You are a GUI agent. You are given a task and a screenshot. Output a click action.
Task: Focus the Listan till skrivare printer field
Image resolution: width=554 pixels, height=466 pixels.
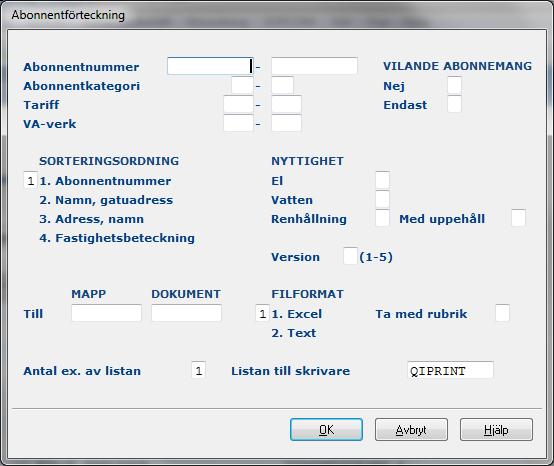coord(450,370)
